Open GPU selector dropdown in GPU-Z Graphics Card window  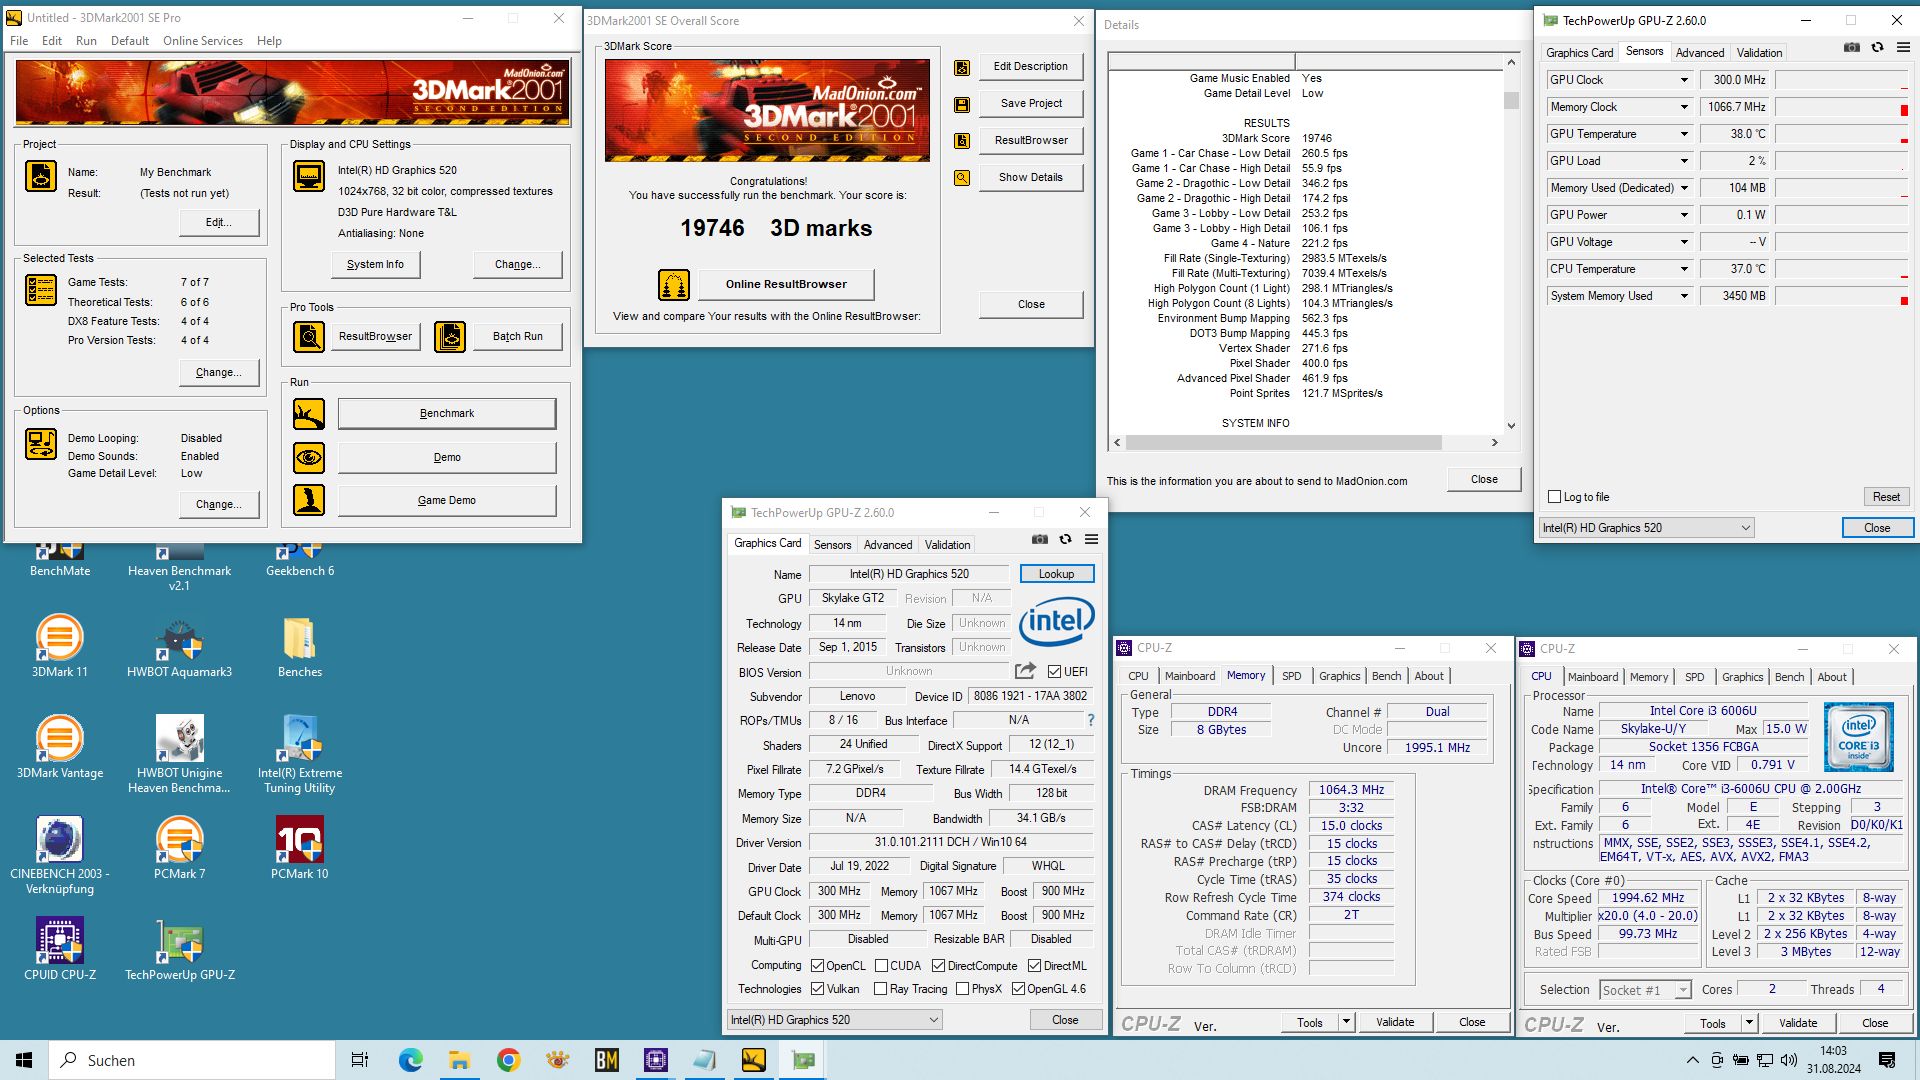pyautogui.click(x=834, y=1020)
